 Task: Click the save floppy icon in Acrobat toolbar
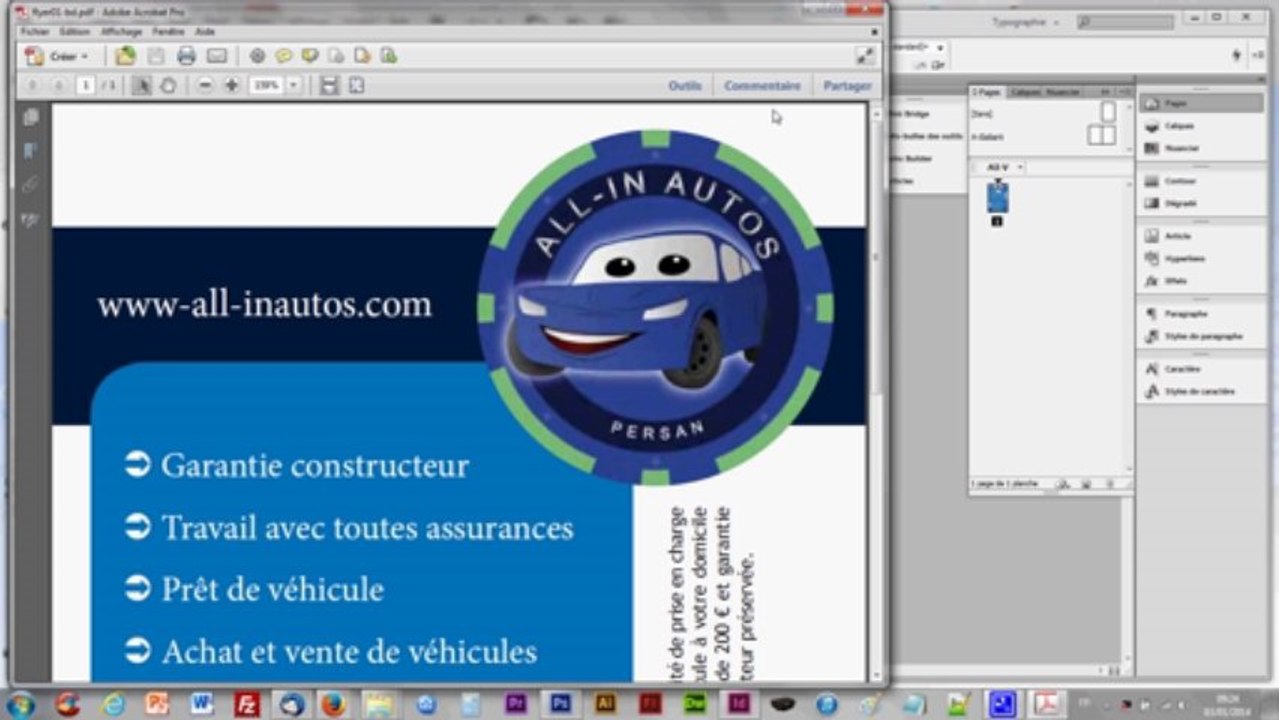tap(156, 56)
